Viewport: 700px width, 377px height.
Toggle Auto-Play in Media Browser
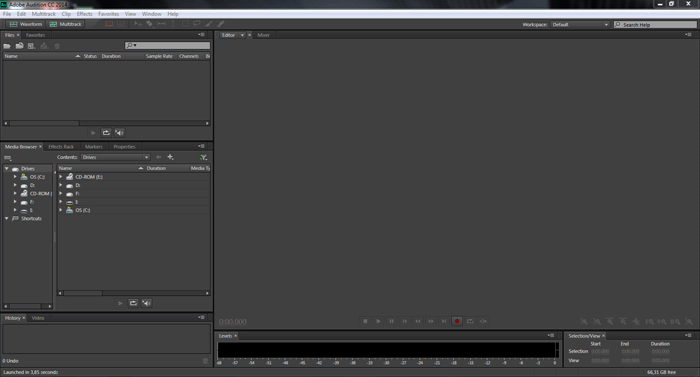[x=146, y=303]
